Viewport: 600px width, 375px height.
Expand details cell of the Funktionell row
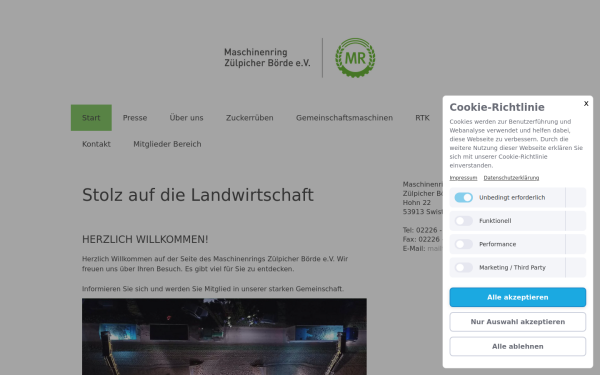[576, 221]
